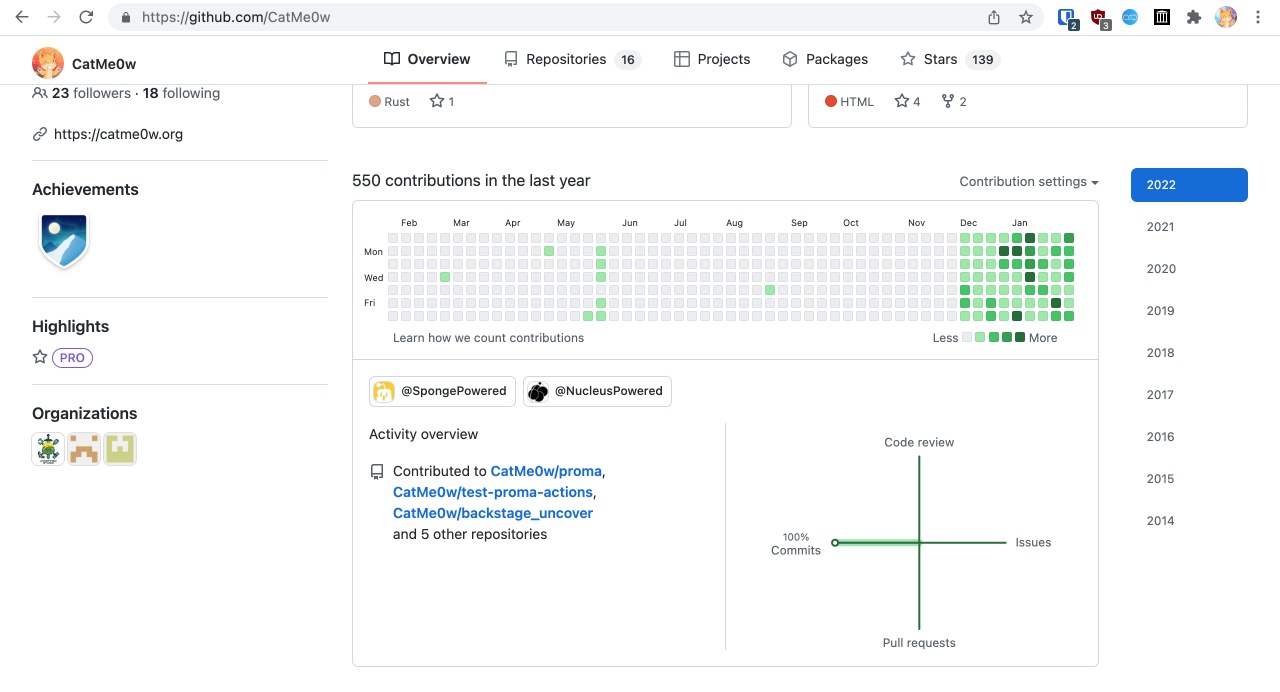Click the fork count icon on HTML repo
The height and width of the screenshot is (692, 1280).
point(948,101)
